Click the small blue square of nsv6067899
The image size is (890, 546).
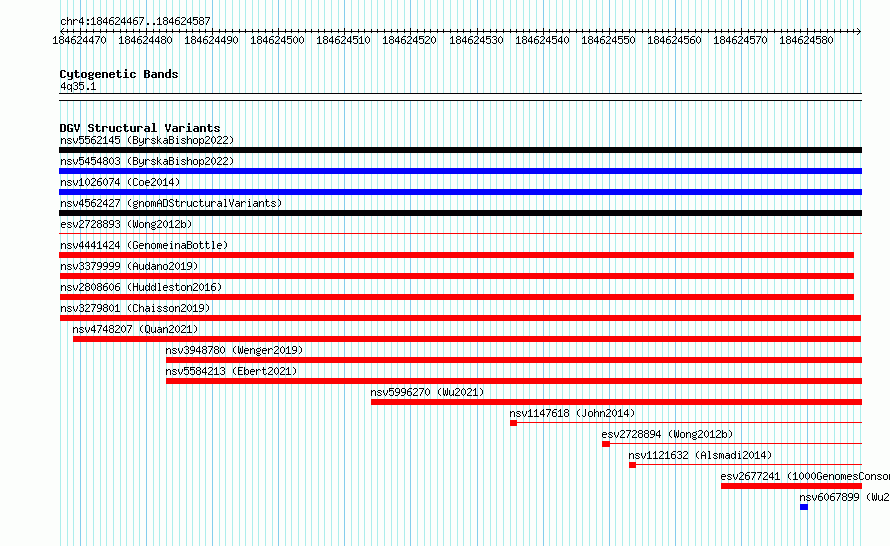(x=804, y=507)
